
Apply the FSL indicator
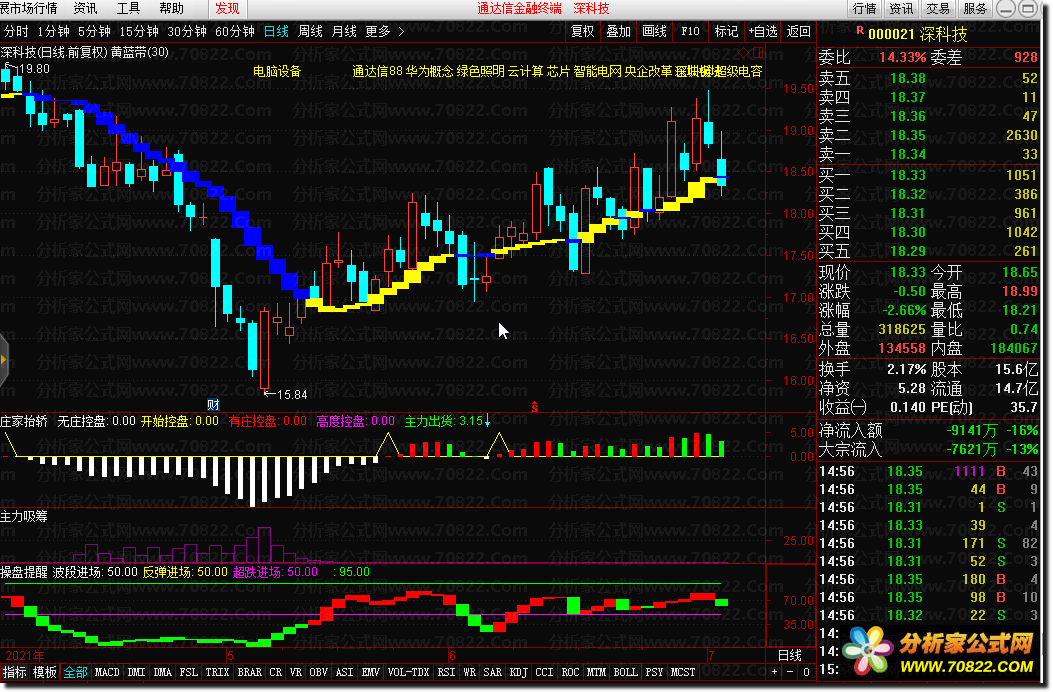click(x=189, y=673)
